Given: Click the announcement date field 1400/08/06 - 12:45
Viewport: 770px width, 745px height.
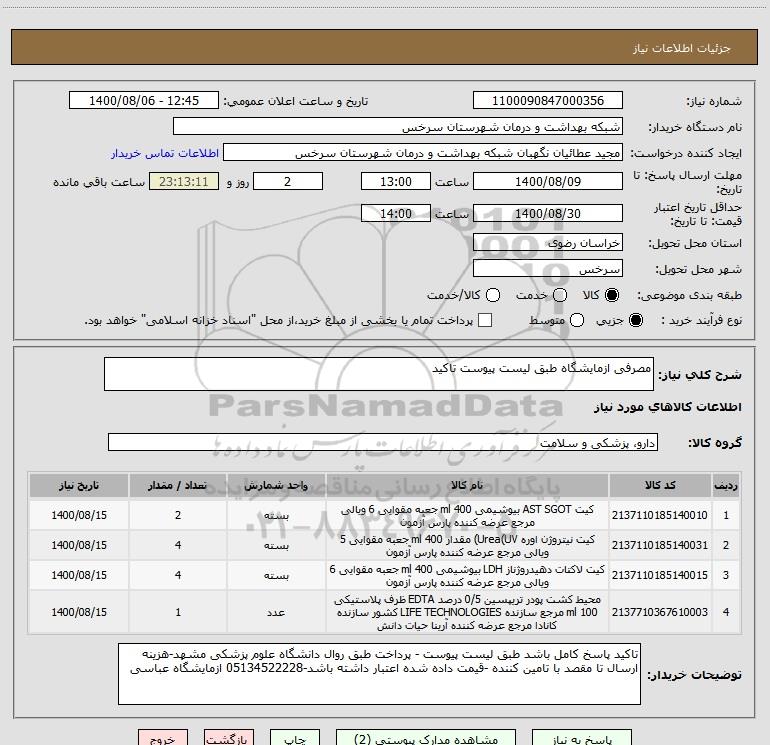Looking at the screenshot, I should coord(144,100).
